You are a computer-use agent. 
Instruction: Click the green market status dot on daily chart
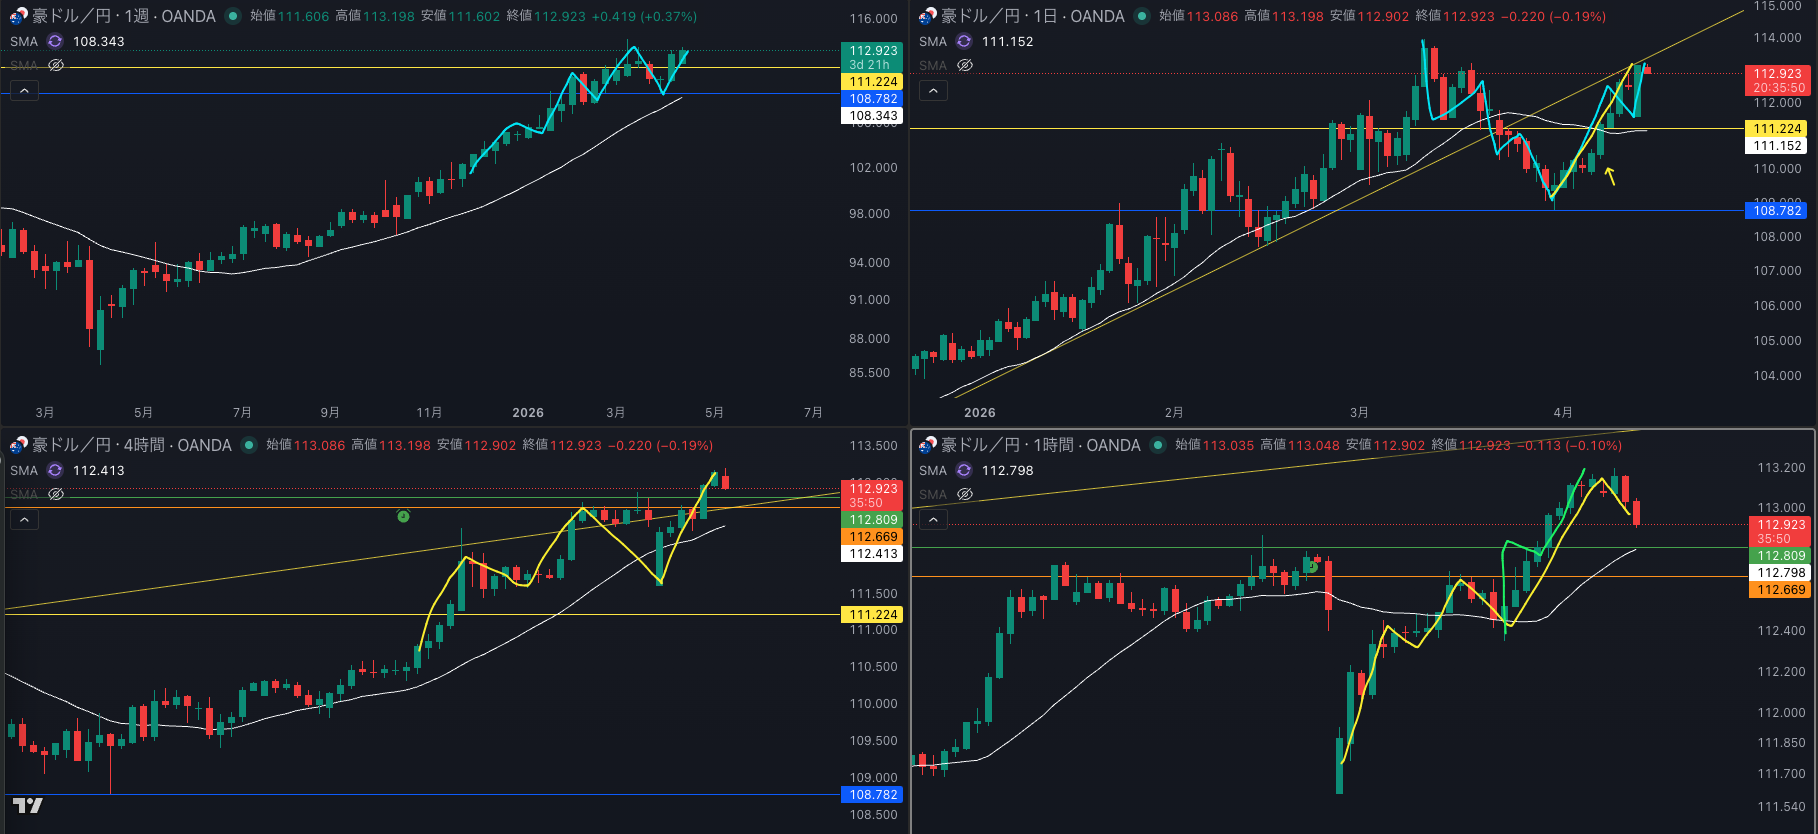pos(1141,16)
